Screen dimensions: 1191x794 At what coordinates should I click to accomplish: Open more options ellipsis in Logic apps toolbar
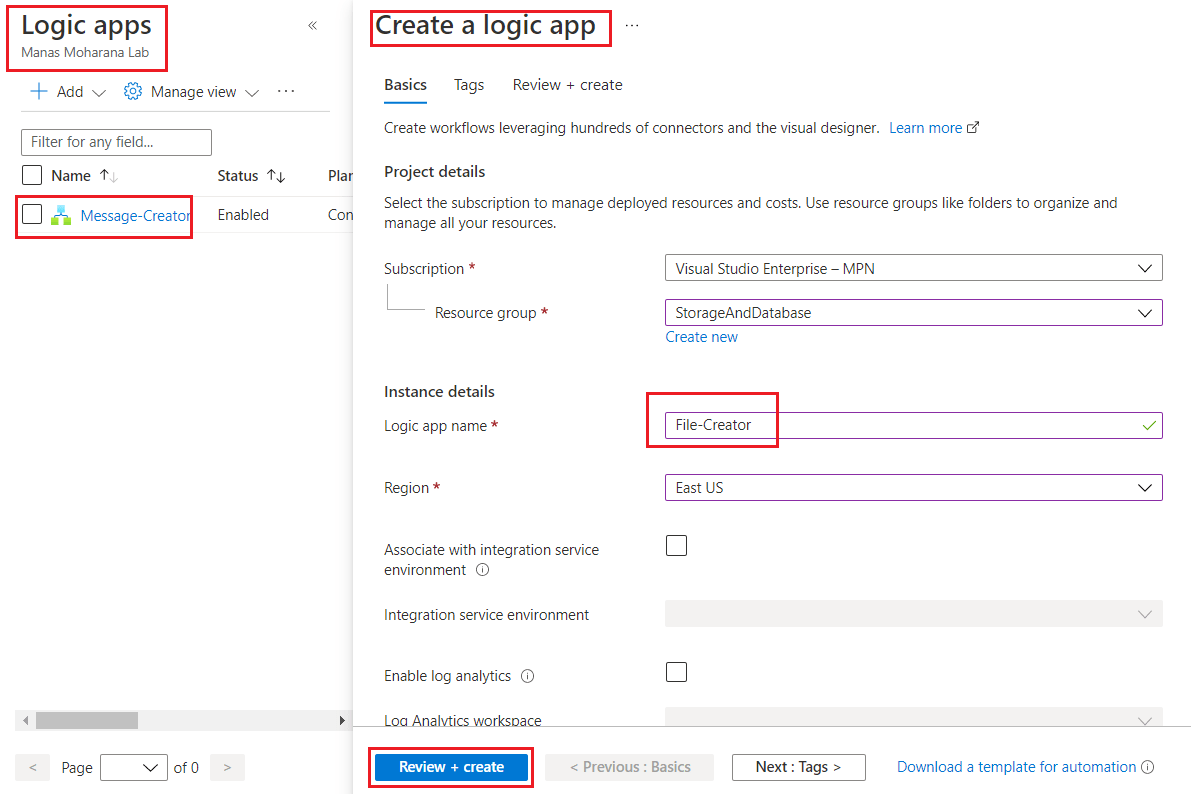pos(286,91)
